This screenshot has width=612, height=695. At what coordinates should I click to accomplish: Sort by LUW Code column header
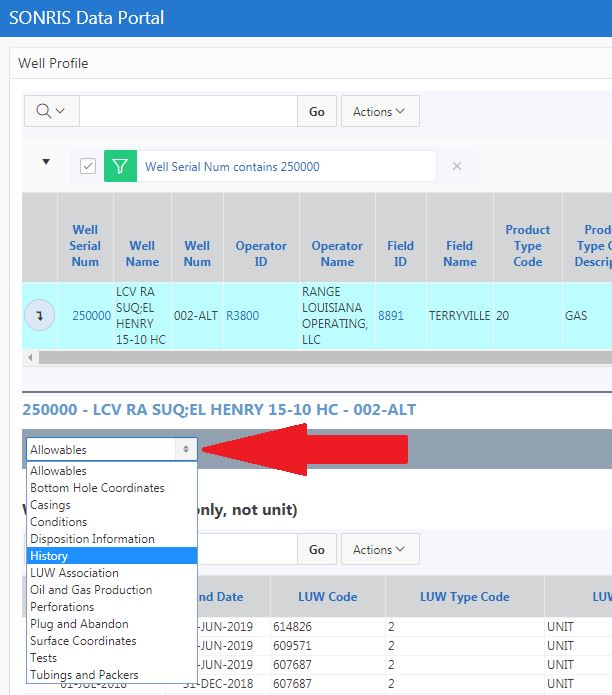click(x=328, y=597)
